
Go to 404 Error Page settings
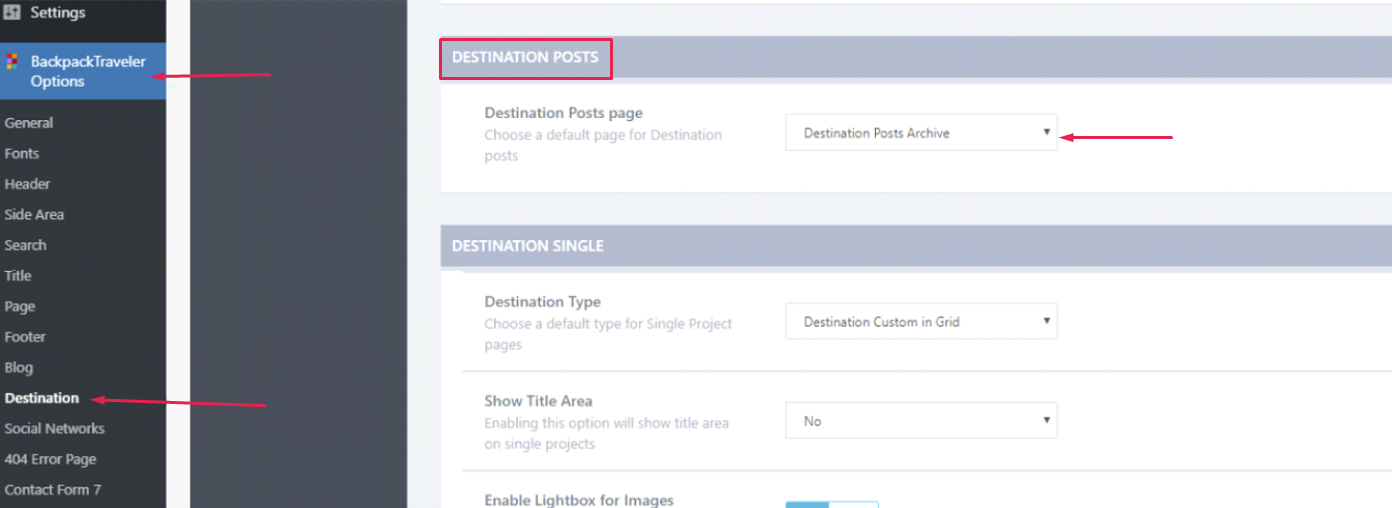[50, 460]
